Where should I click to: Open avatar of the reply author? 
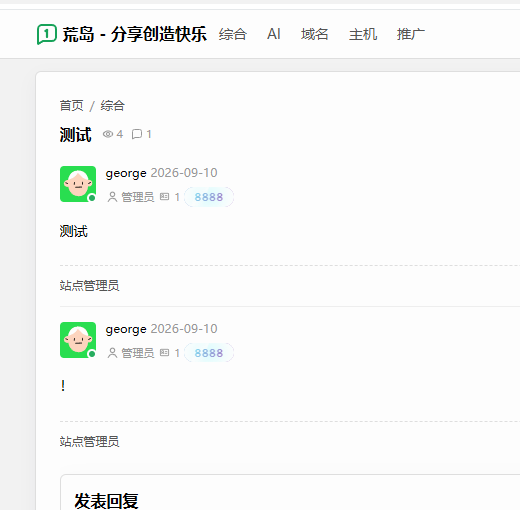tap(78, 340)
